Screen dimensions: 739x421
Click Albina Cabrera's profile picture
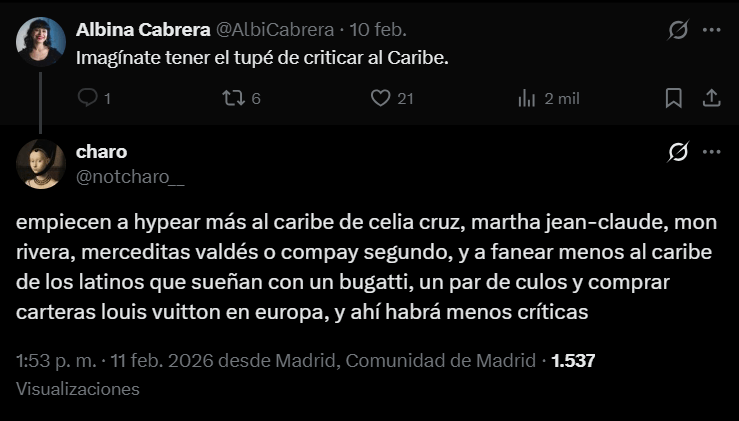[40, 40]
